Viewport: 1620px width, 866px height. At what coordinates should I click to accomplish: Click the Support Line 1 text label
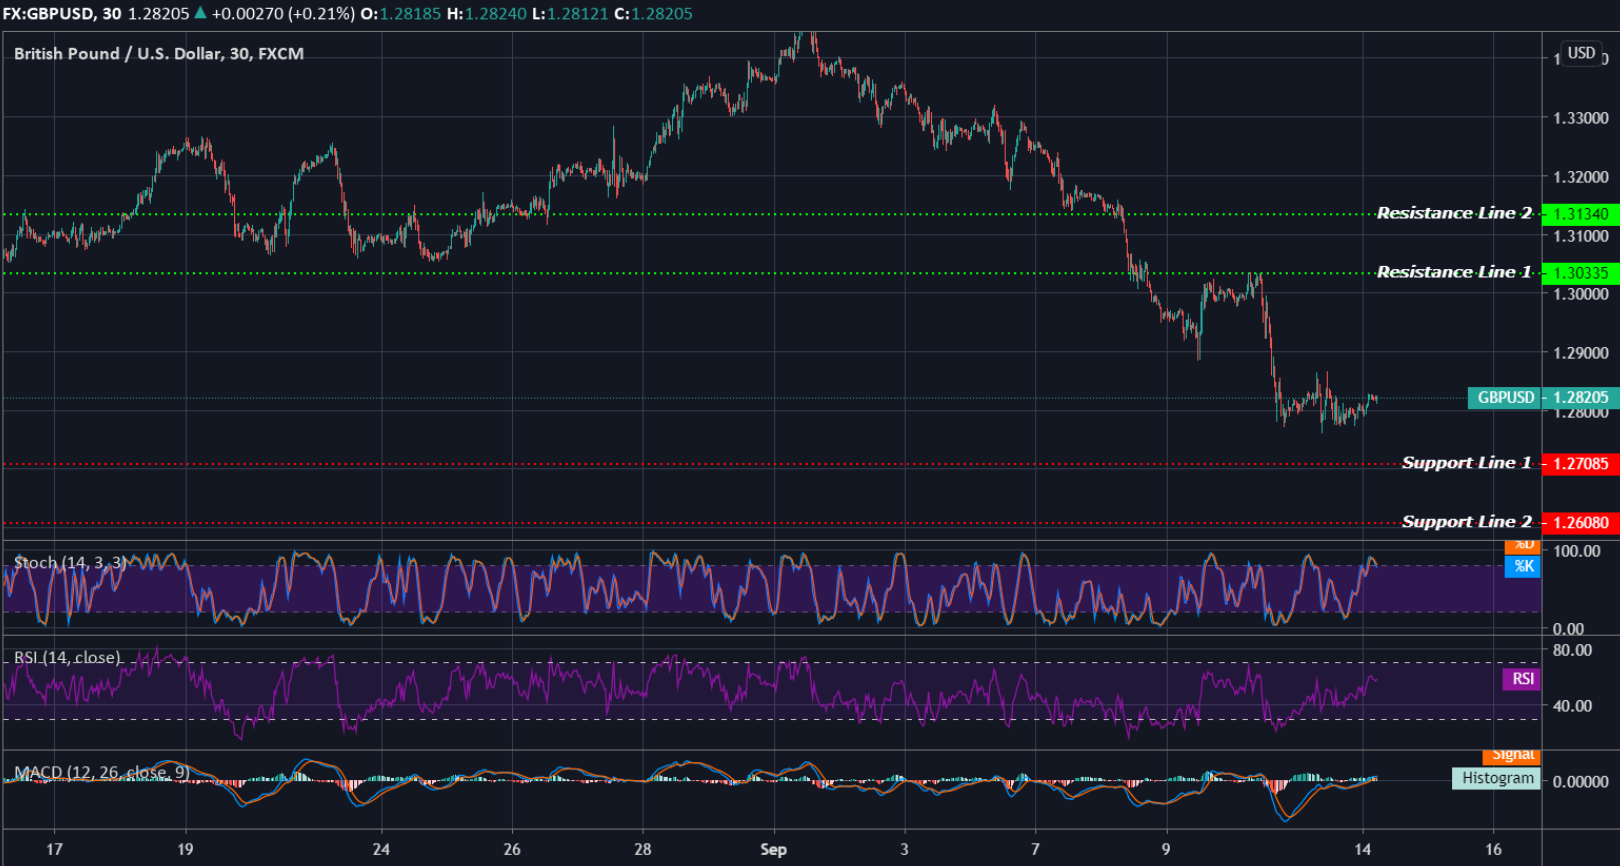1466,462
